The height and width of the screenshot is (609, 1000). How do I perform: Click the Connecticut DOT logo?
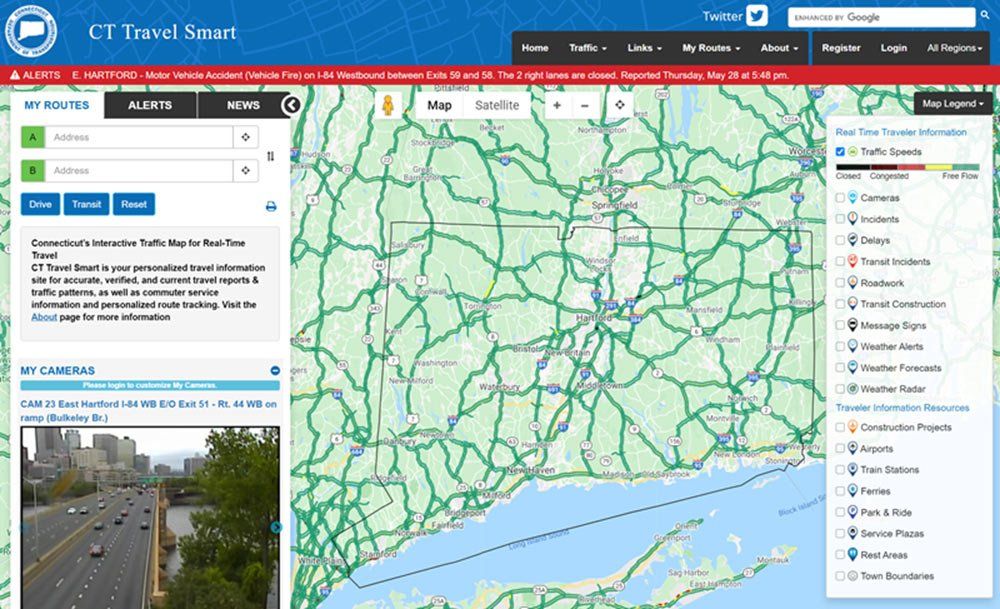[x=30, y=31]
